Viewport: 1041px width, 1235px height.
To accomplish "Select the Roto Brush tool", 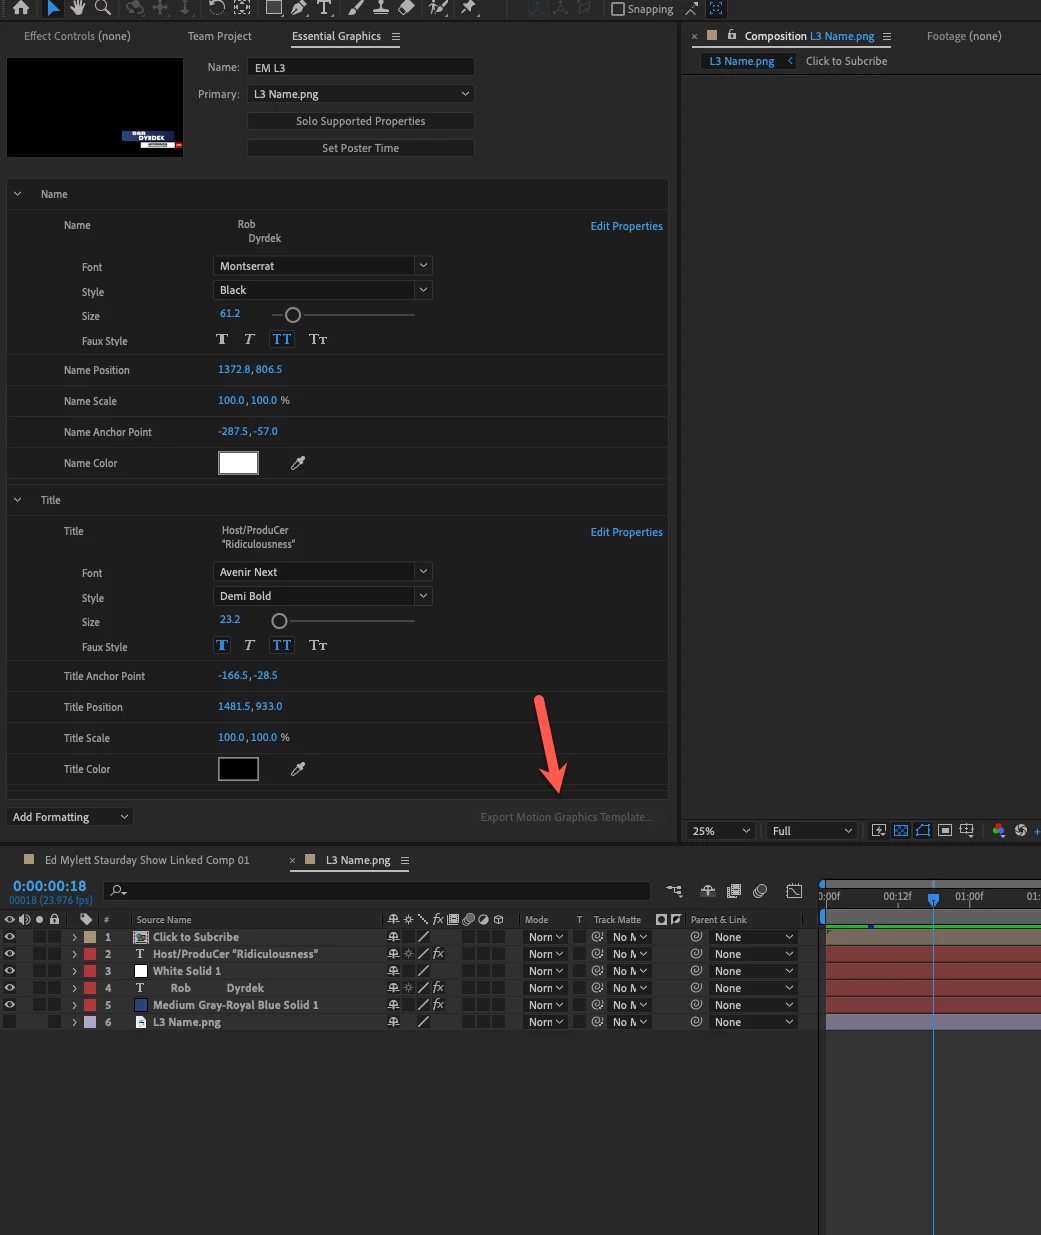I will point(438,8).
